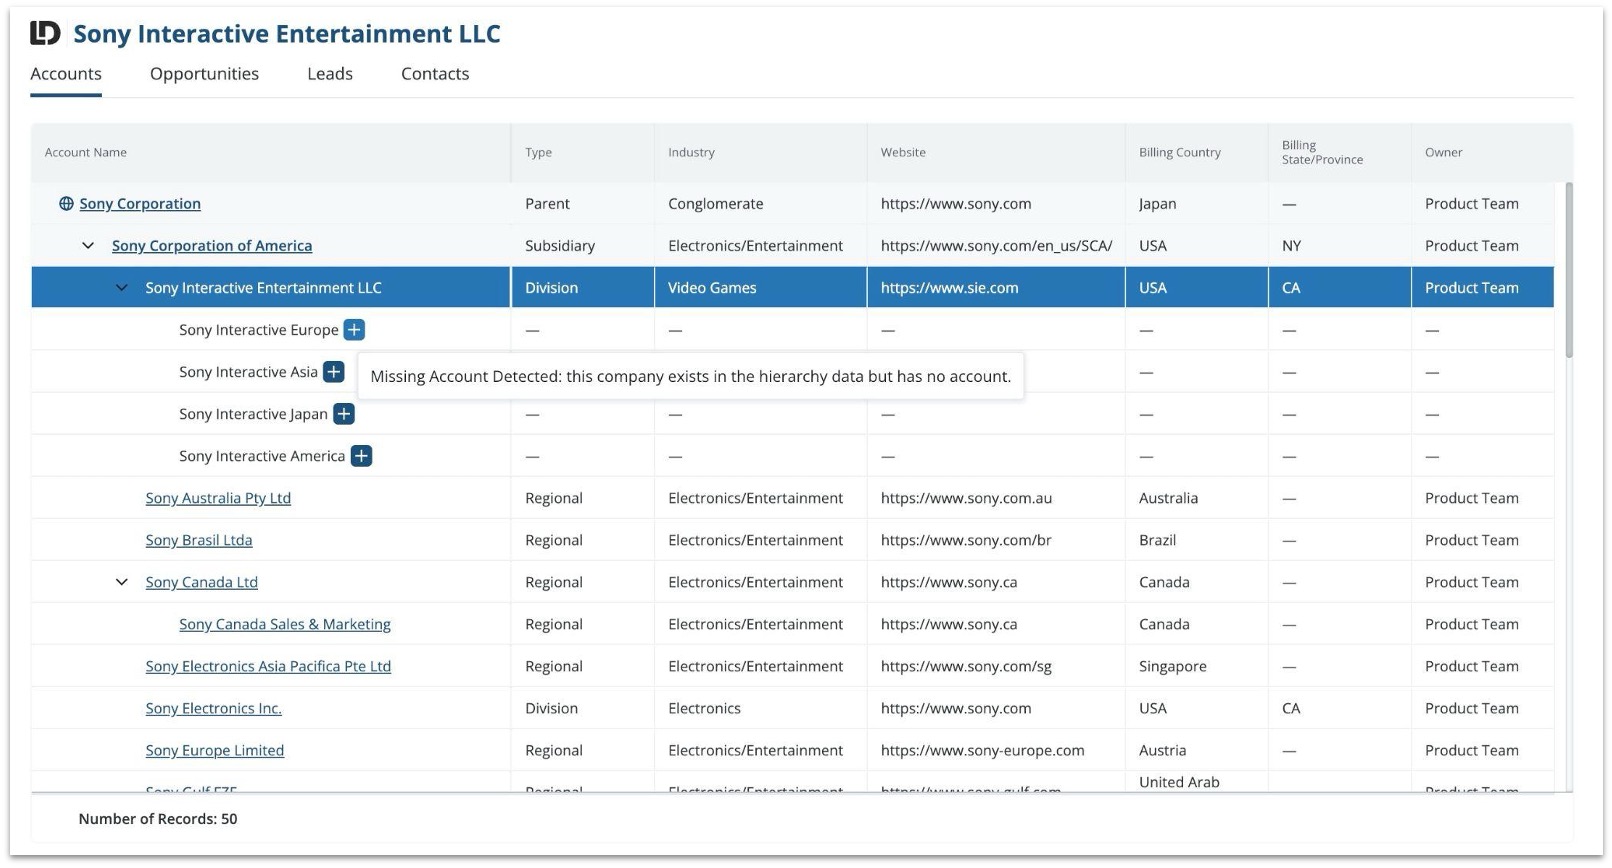The height and width of the screenshot is (868, 1612).
Task: Go to the Contacts tab
Action: tap(435, 74)
